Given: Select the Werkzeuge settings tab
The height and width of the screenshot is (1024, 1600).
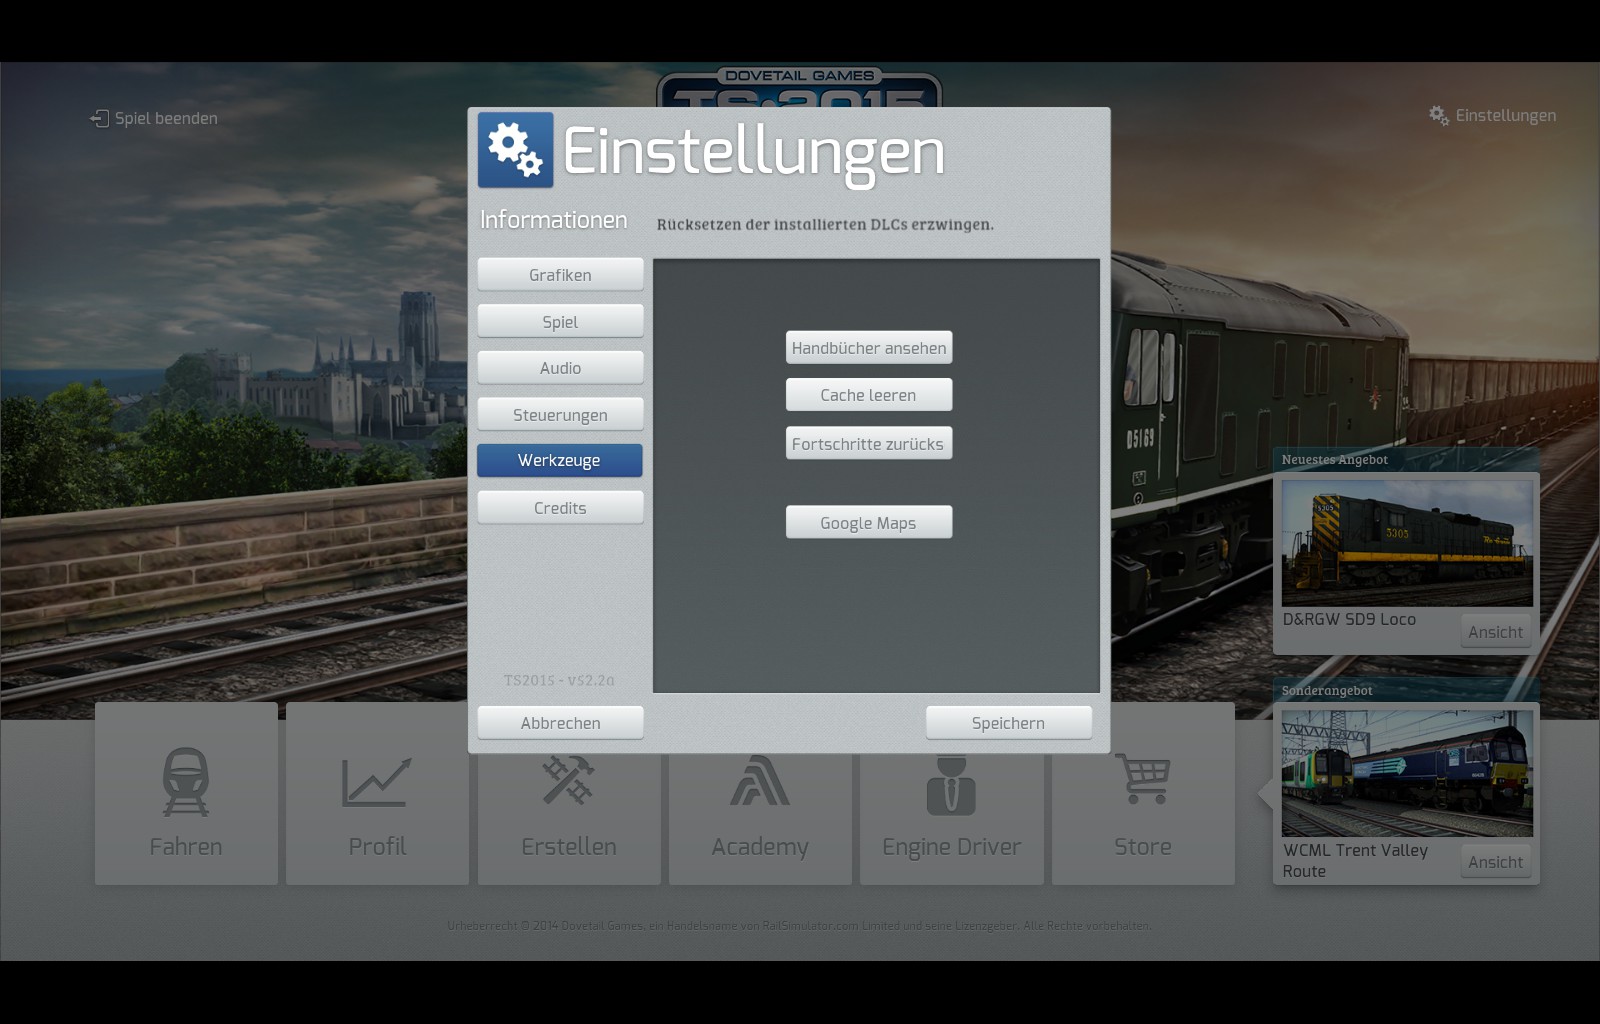Looking at the screenshot, I should click(x=560, y=461).
